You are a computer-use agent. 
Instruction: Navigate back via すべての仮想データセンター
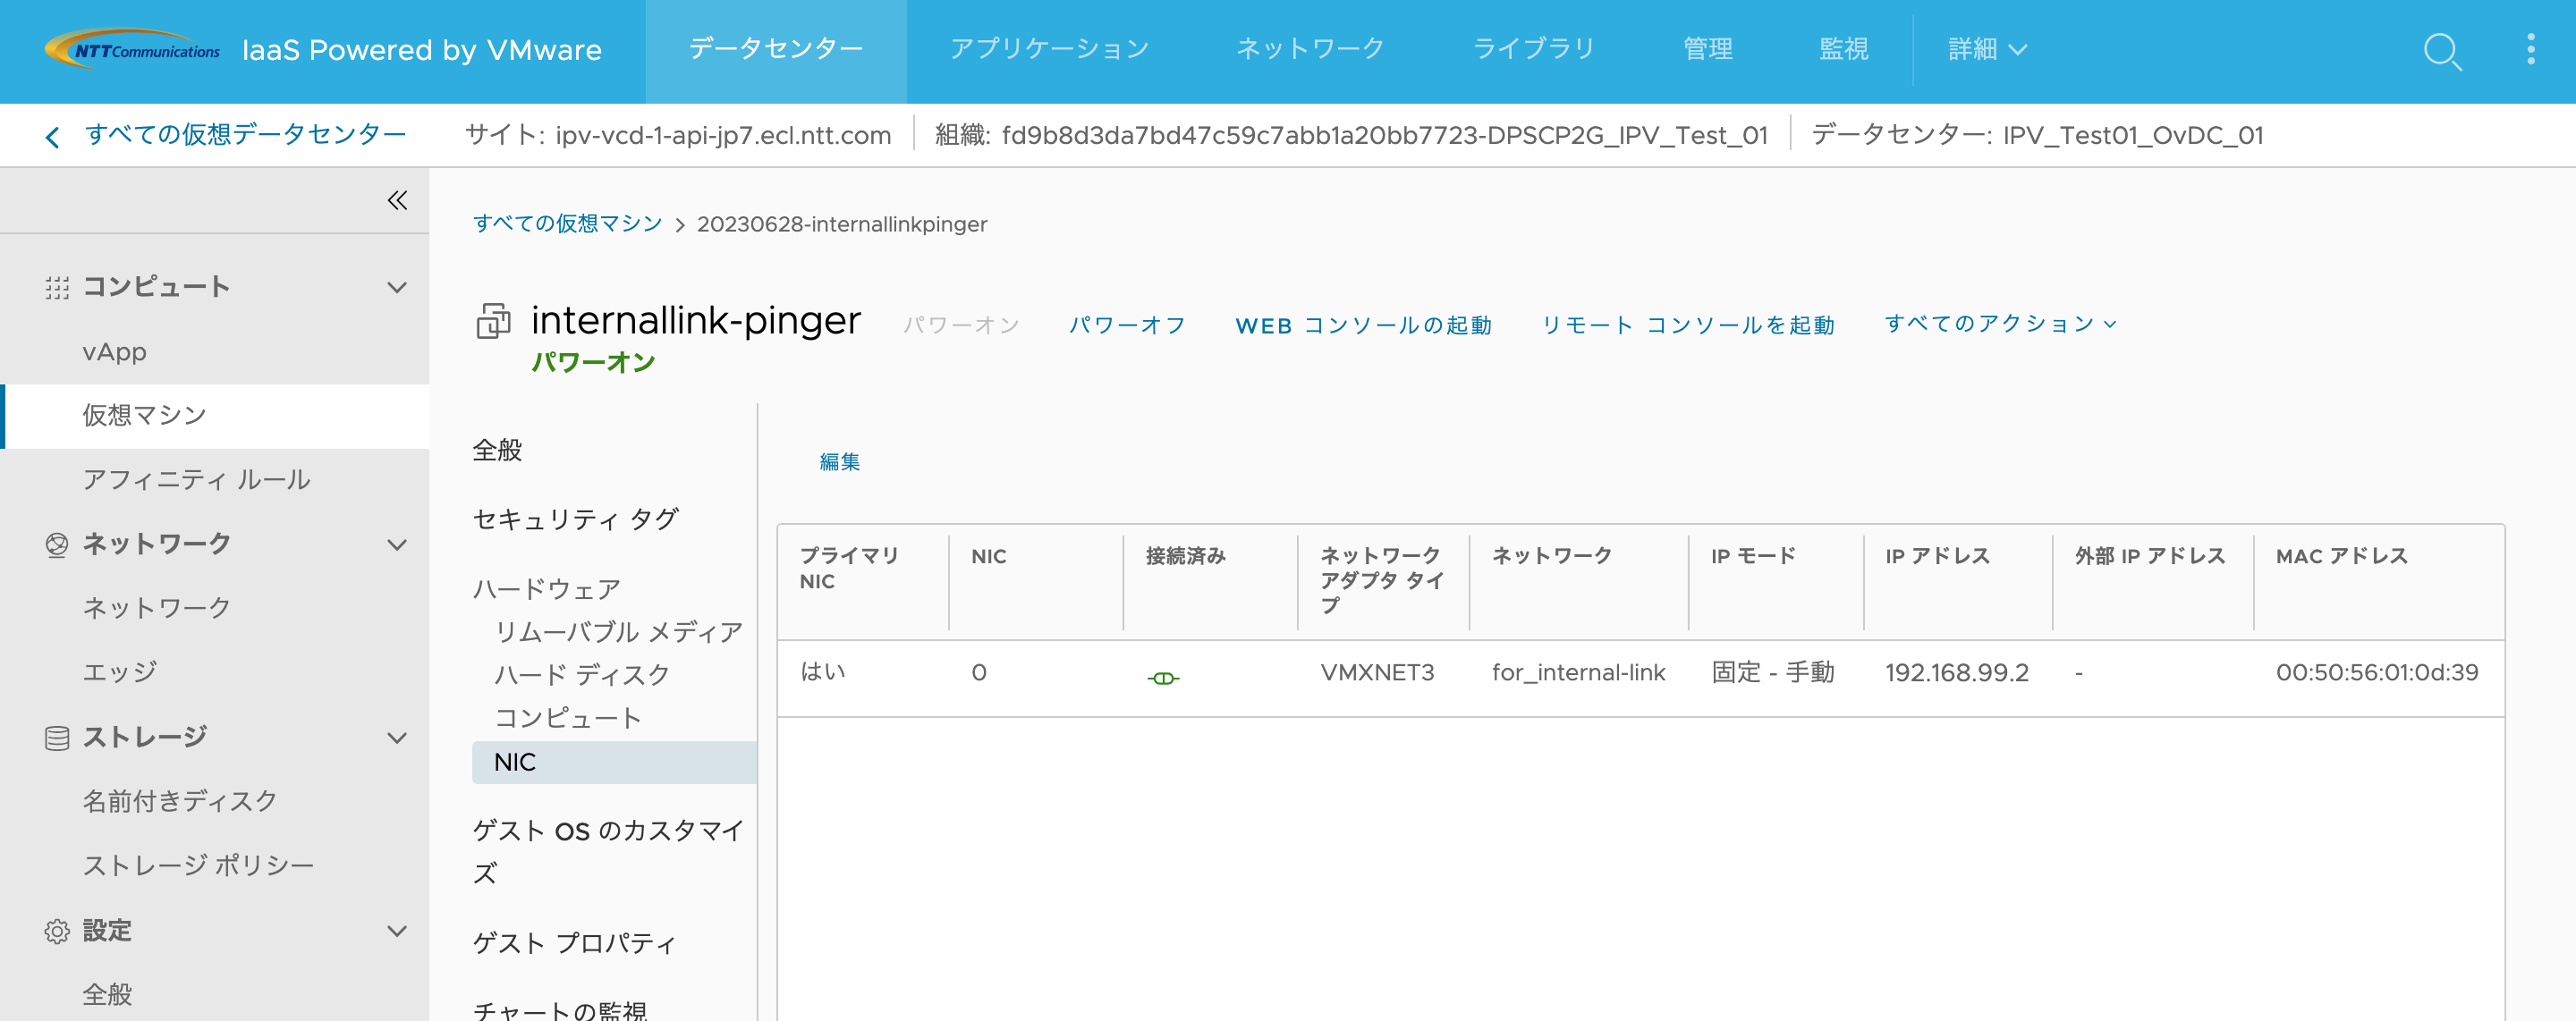pyautogui.click(x=246, y=135)
